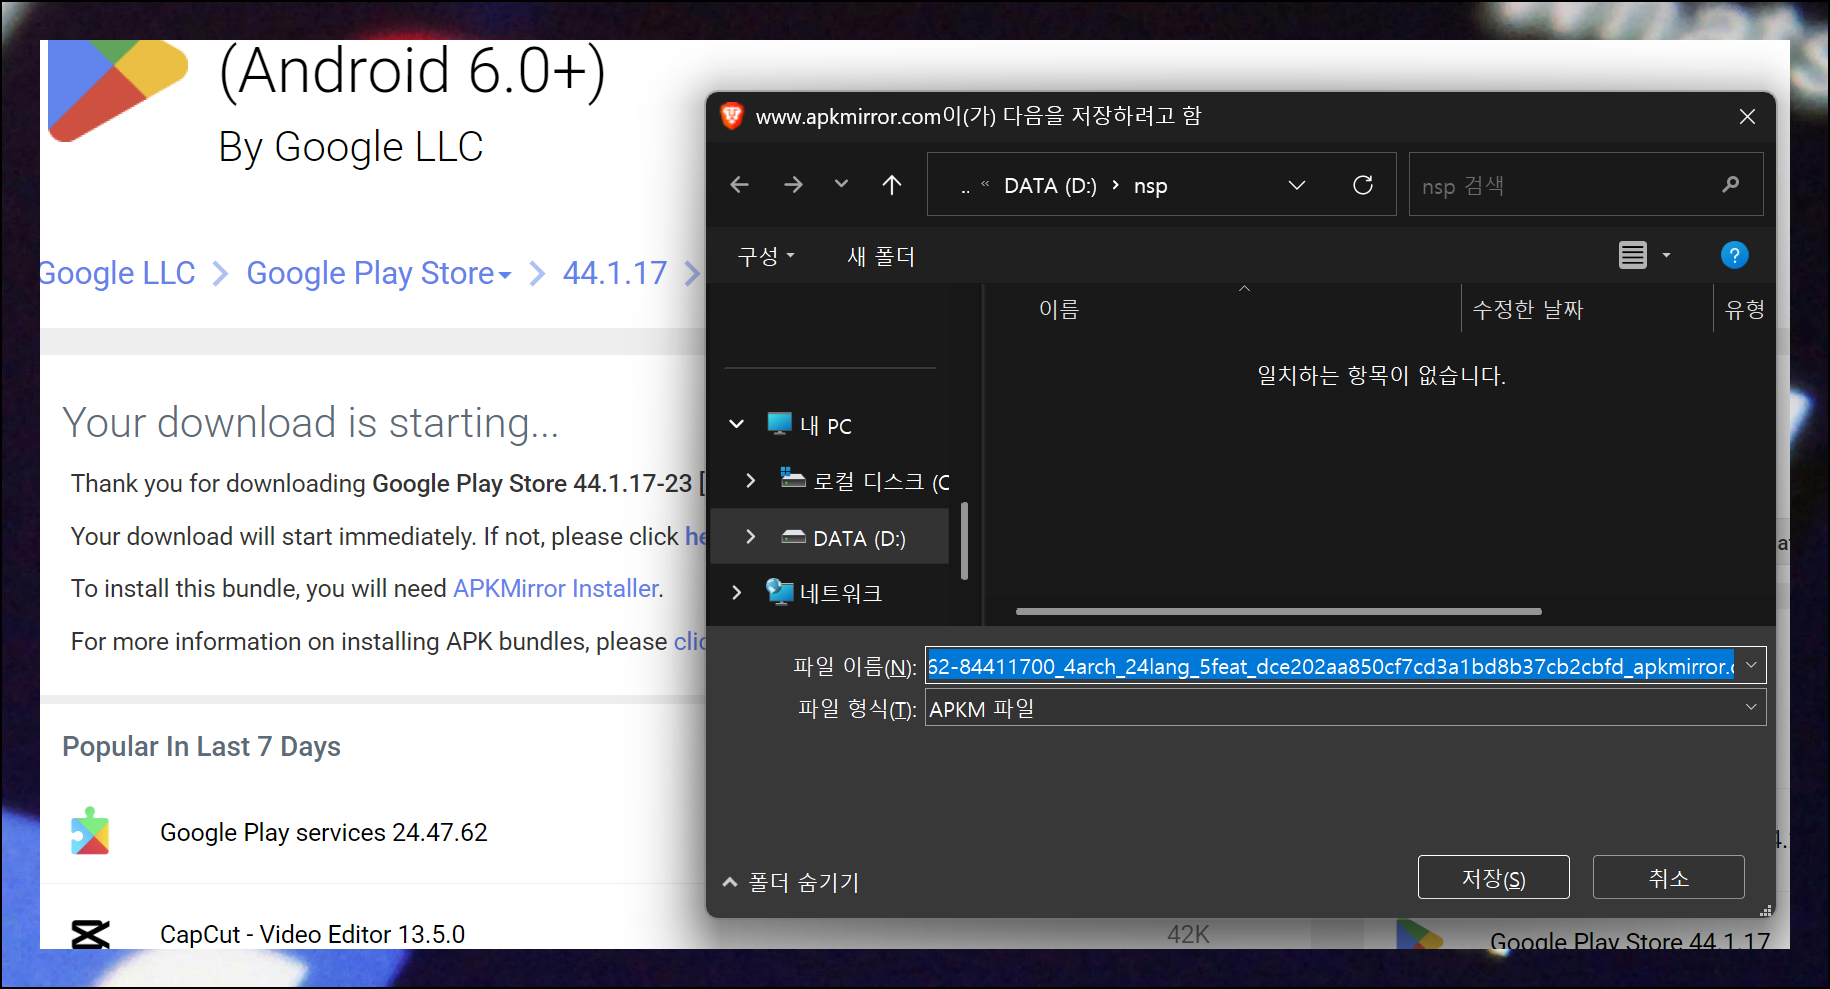Open CapCut - Video Editor 13.5.0 entry

[312, 934]
